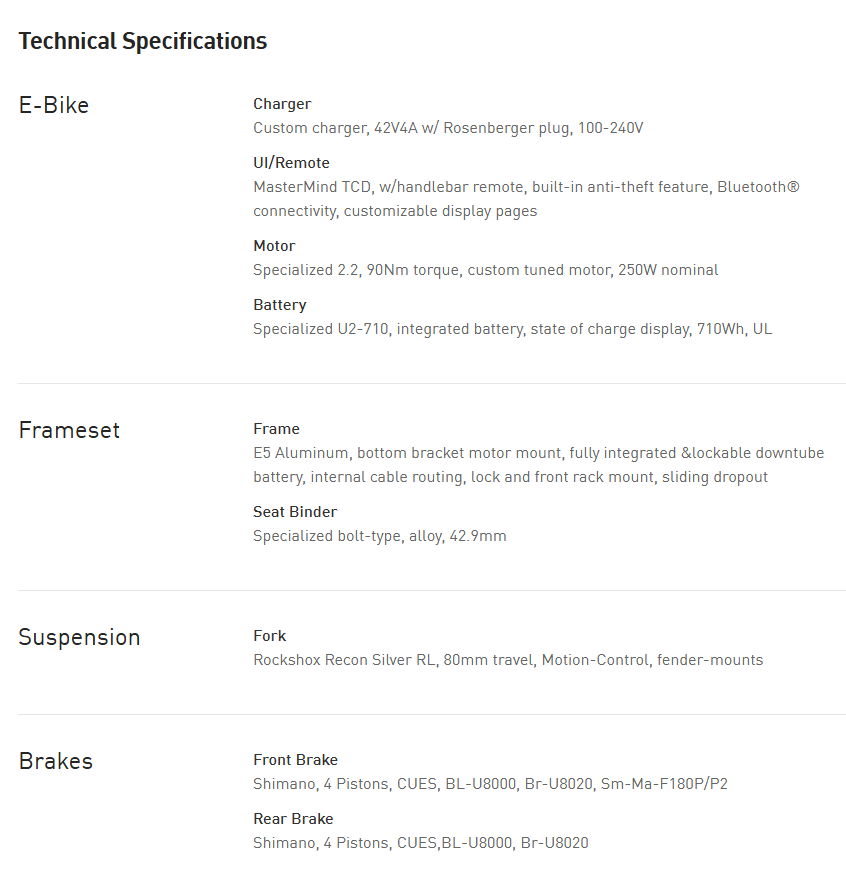The image size is (846, 871).
Task: Click the Battery spec label
Action: 279,305
